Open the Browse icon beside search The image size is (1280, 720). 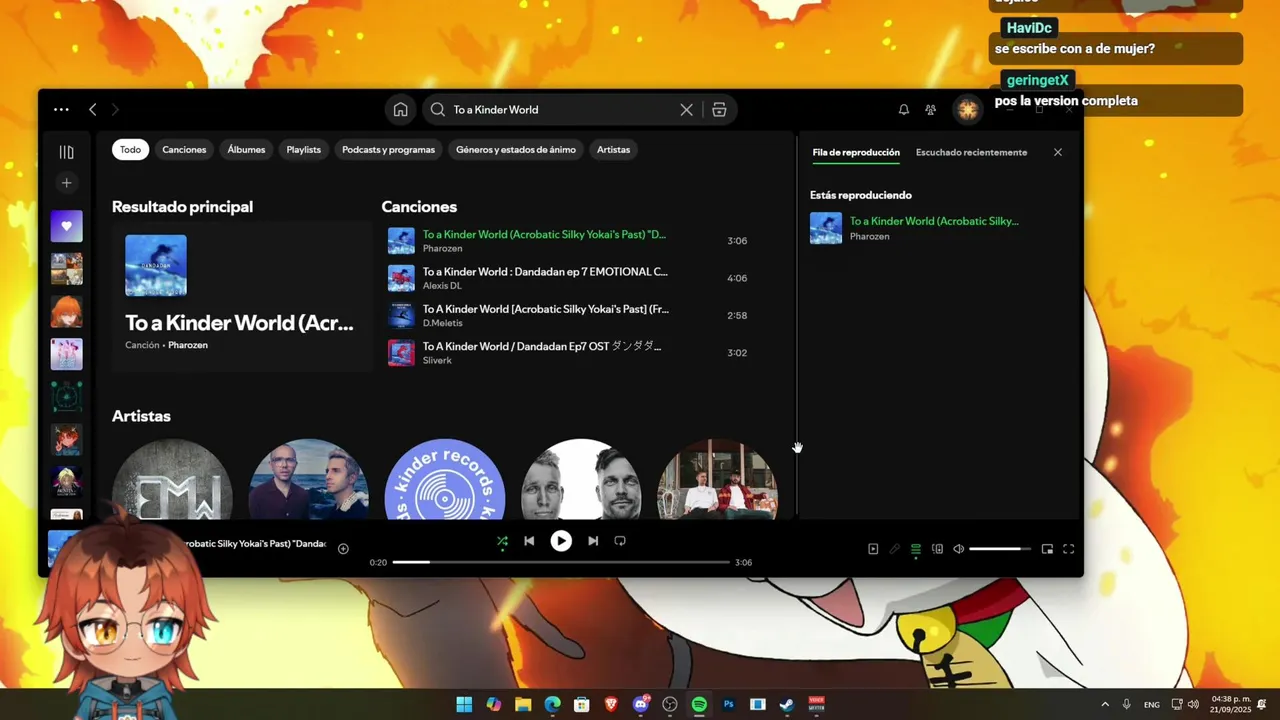tap(719, 110)
